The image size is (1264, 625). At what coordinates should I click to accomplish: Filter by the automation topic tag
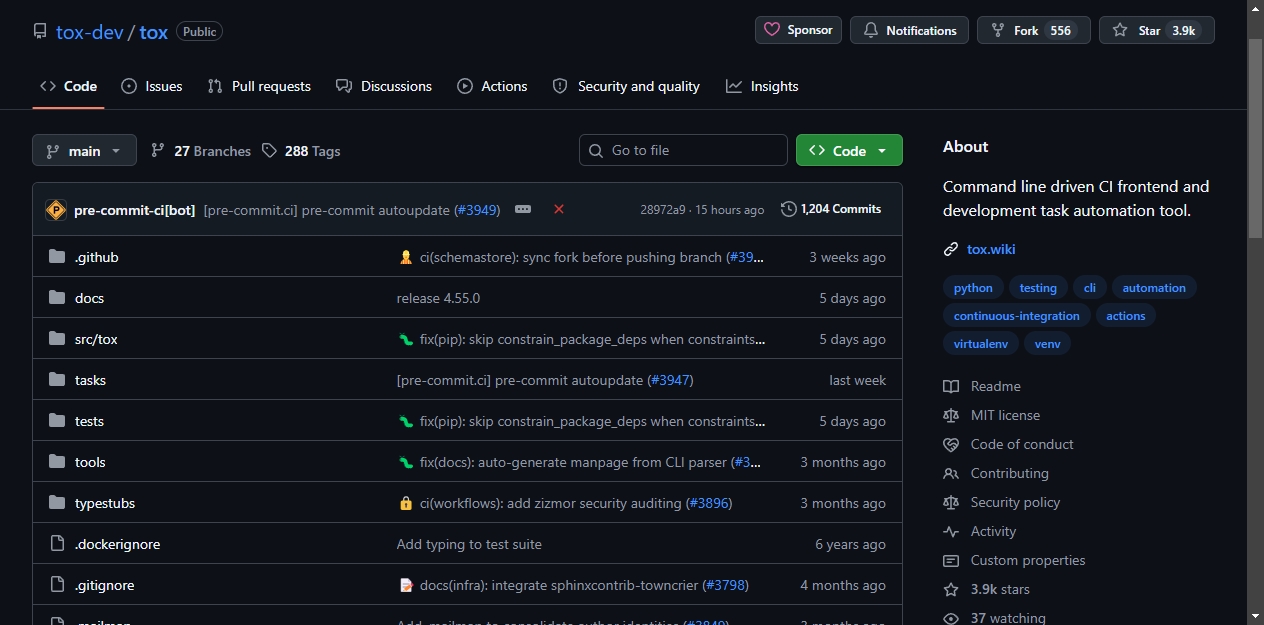point(1154,288)
